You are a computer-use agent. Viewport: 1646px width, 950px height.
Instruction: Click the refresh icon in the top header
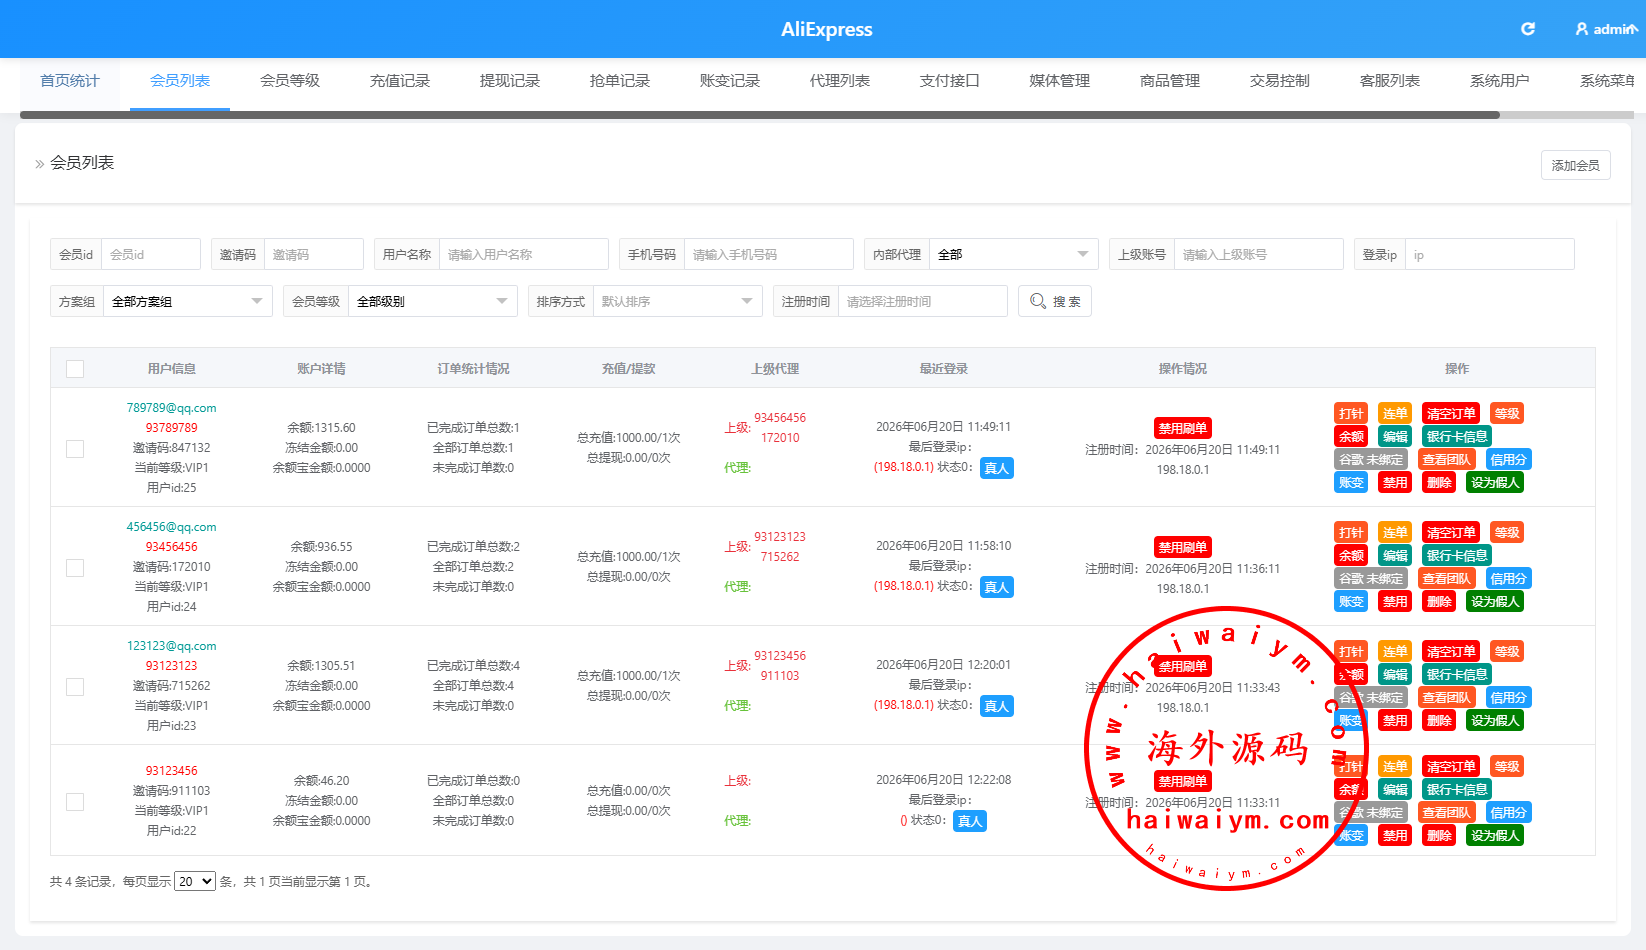point(1528,29)
